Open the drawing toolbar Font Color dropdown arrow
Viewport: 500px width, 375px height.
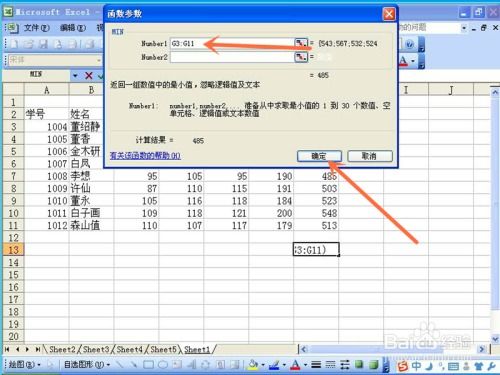click(305, 365)
